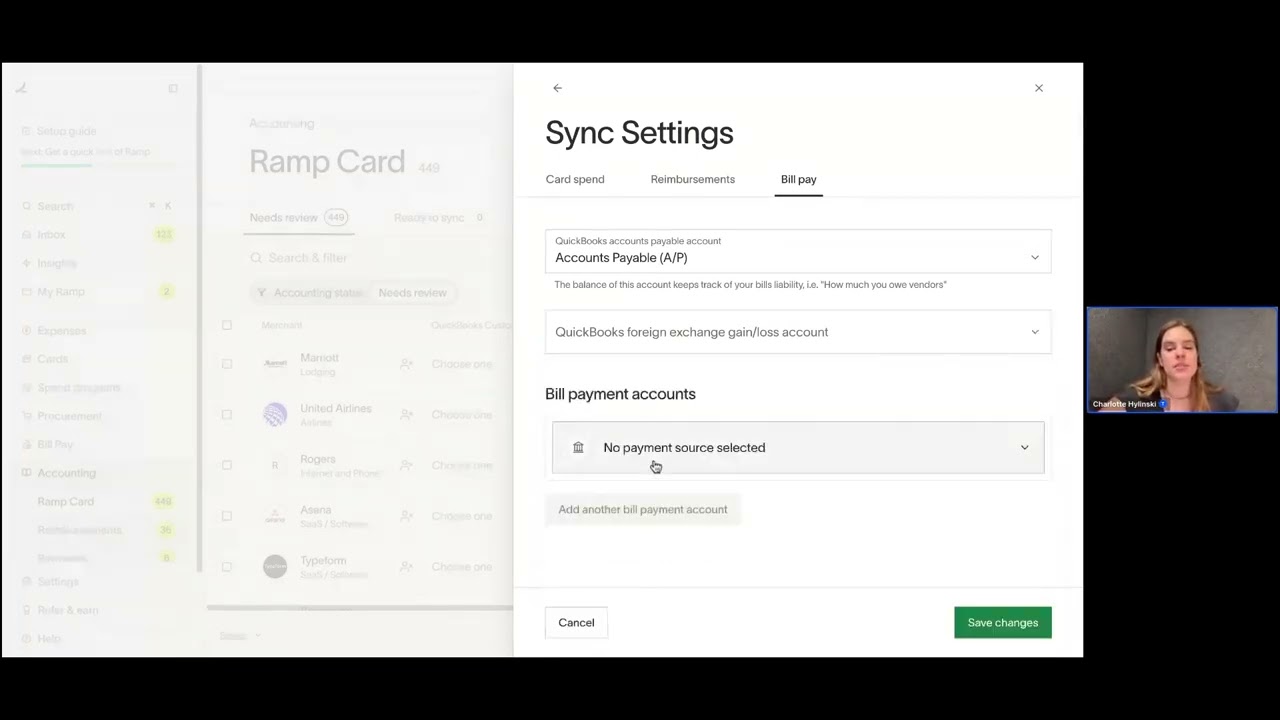Click the magnifier in Search & filter
1280x720 pixels.
256,258
